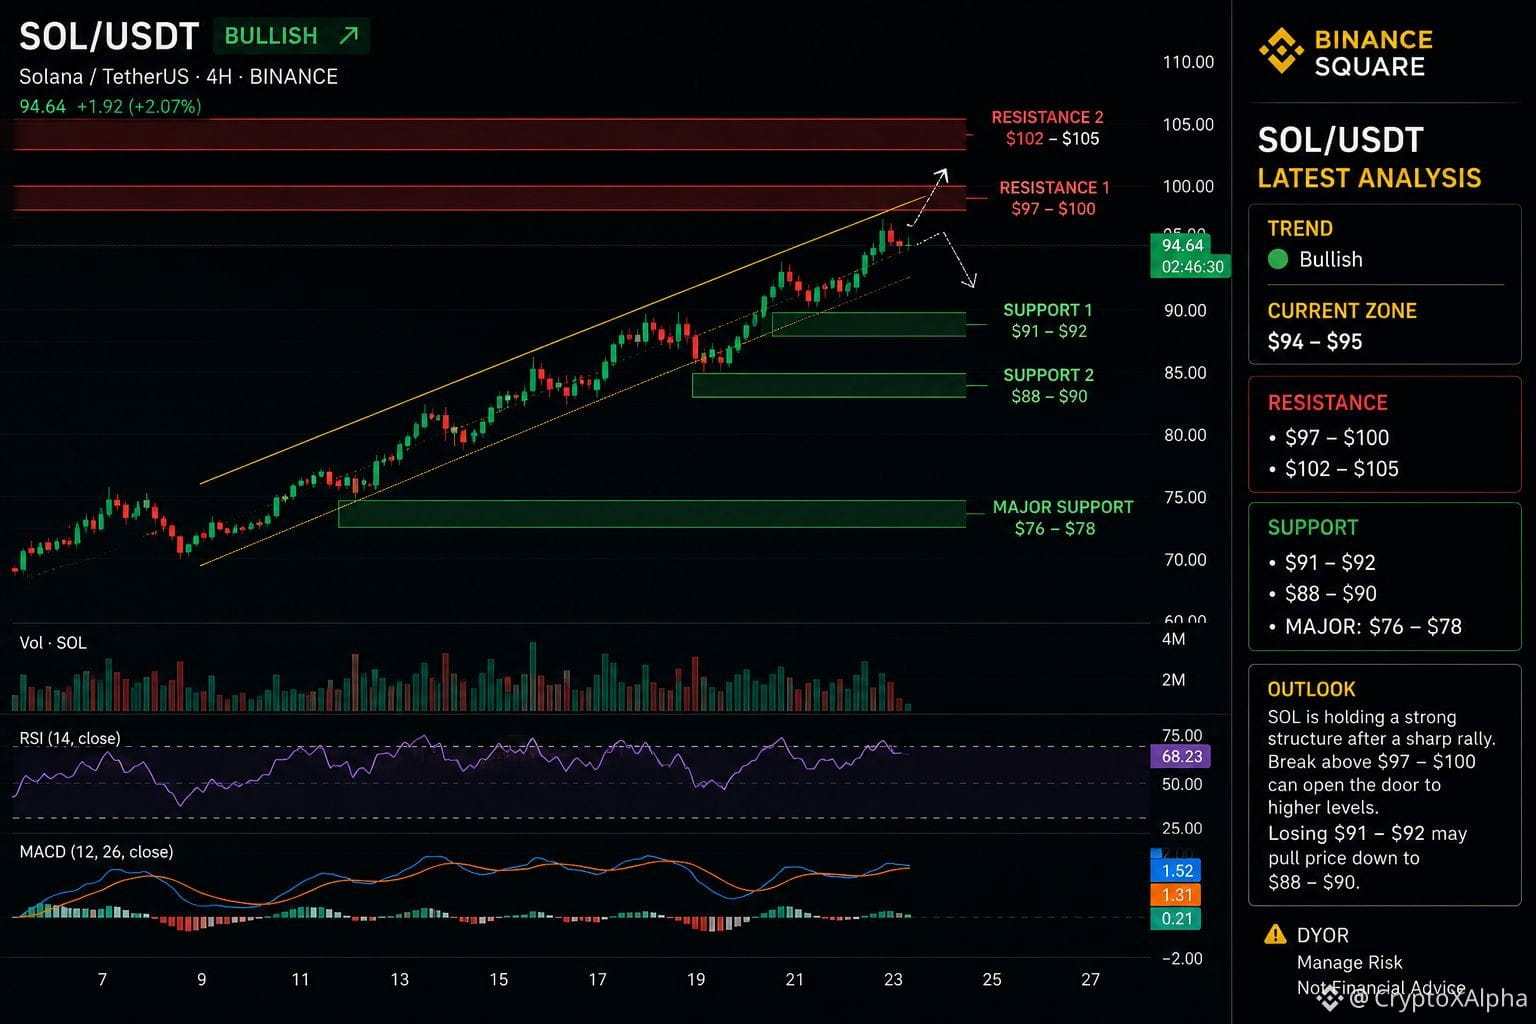The width and height of the screenshot is (1536, 1024).
Task: Click the yellow warning triangle beside DYOR
Action: tap(1275, 935)
